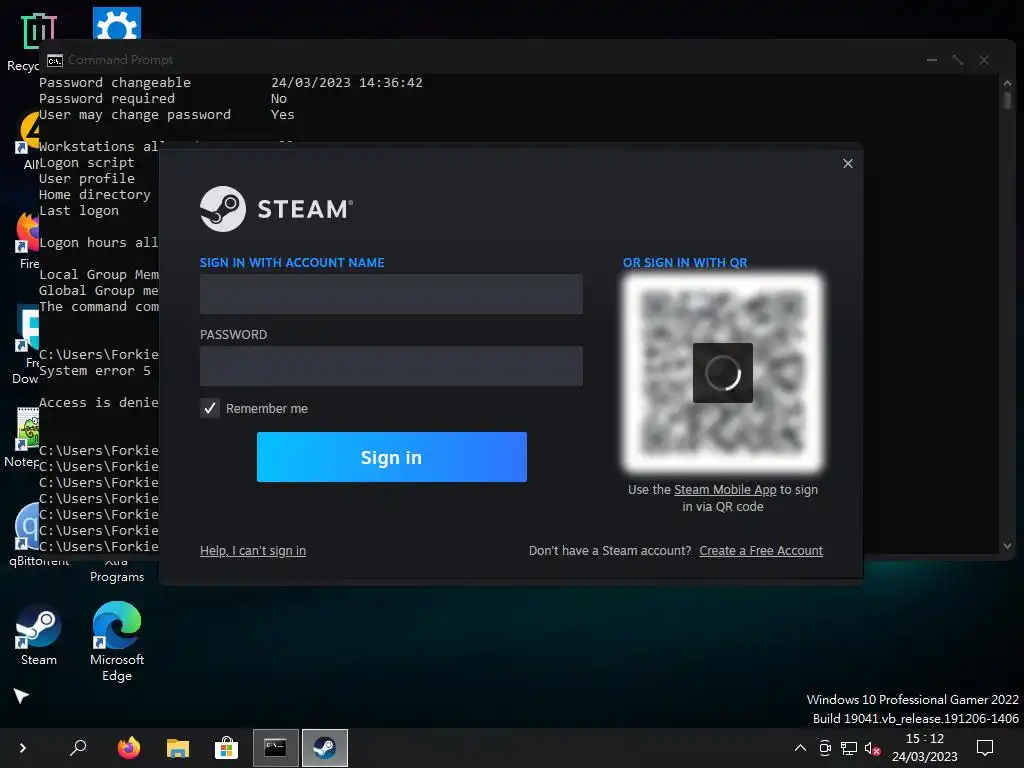Screen dimensions: 1024x768
Task: Switch to Command Prompt taskbar button
Action: [x=276, y=748]
